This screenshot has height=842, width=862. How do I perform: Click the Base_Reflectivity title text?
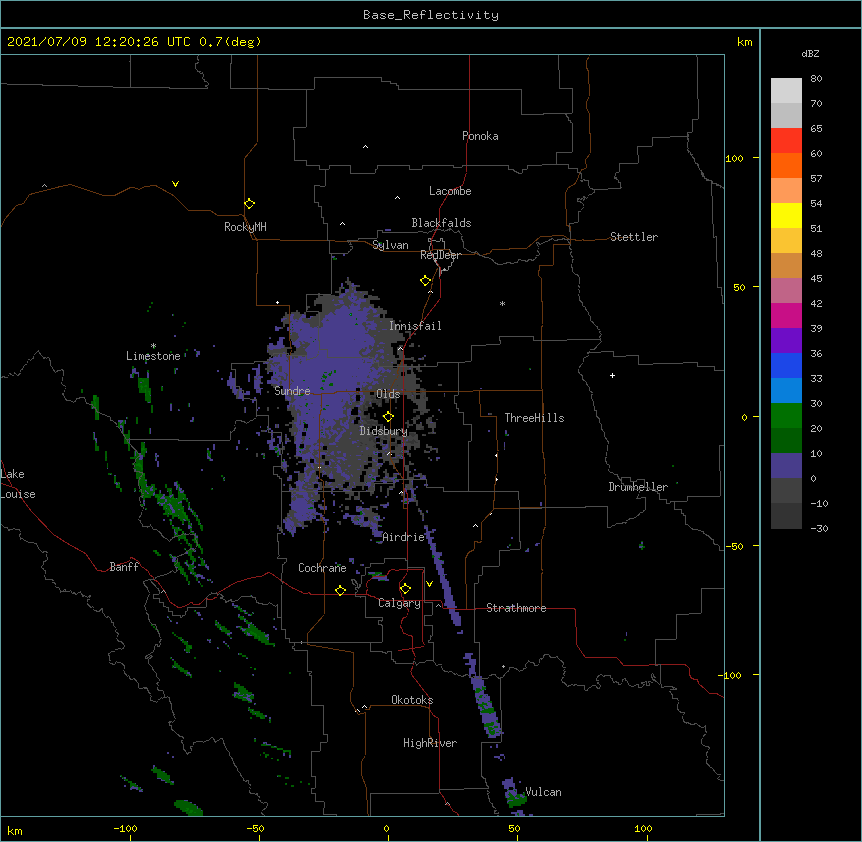point(431,15)
